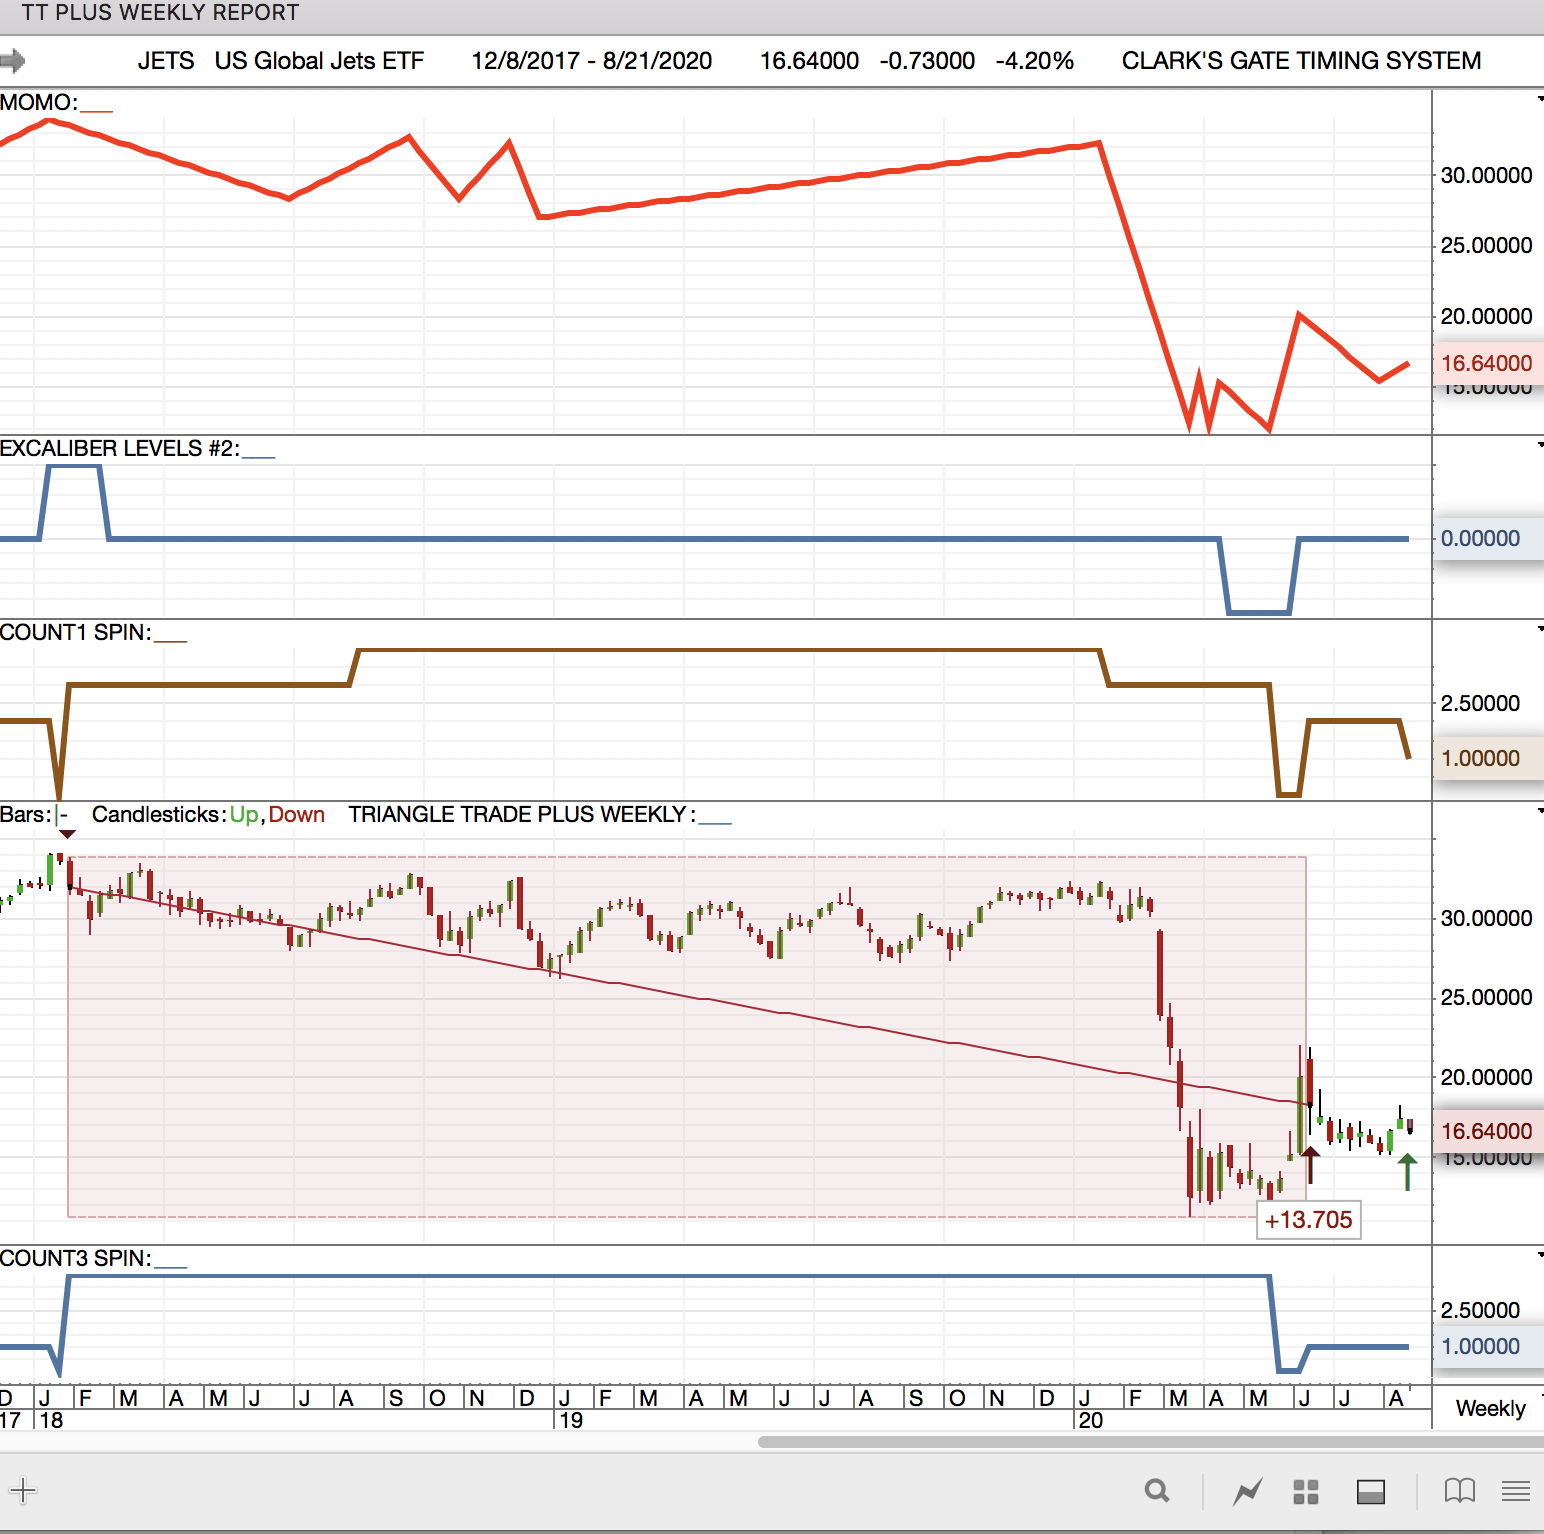Click the plus icon in the bottom toolbar
The height and width of the screenshot is (1534, 1544).
click(x=23, y=1491)
